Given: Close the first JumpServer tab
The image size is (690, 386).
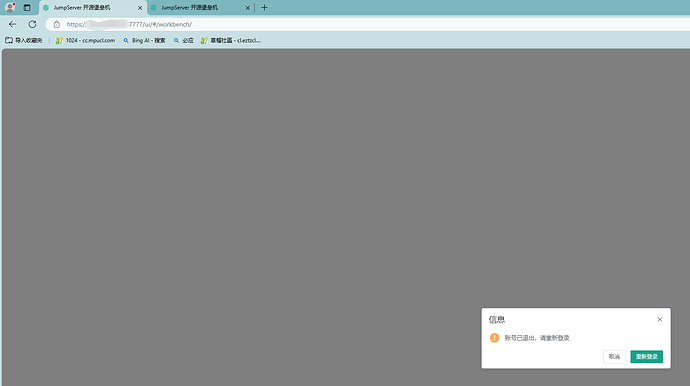Looking at the screenshot, I should [x=140, y=8].
